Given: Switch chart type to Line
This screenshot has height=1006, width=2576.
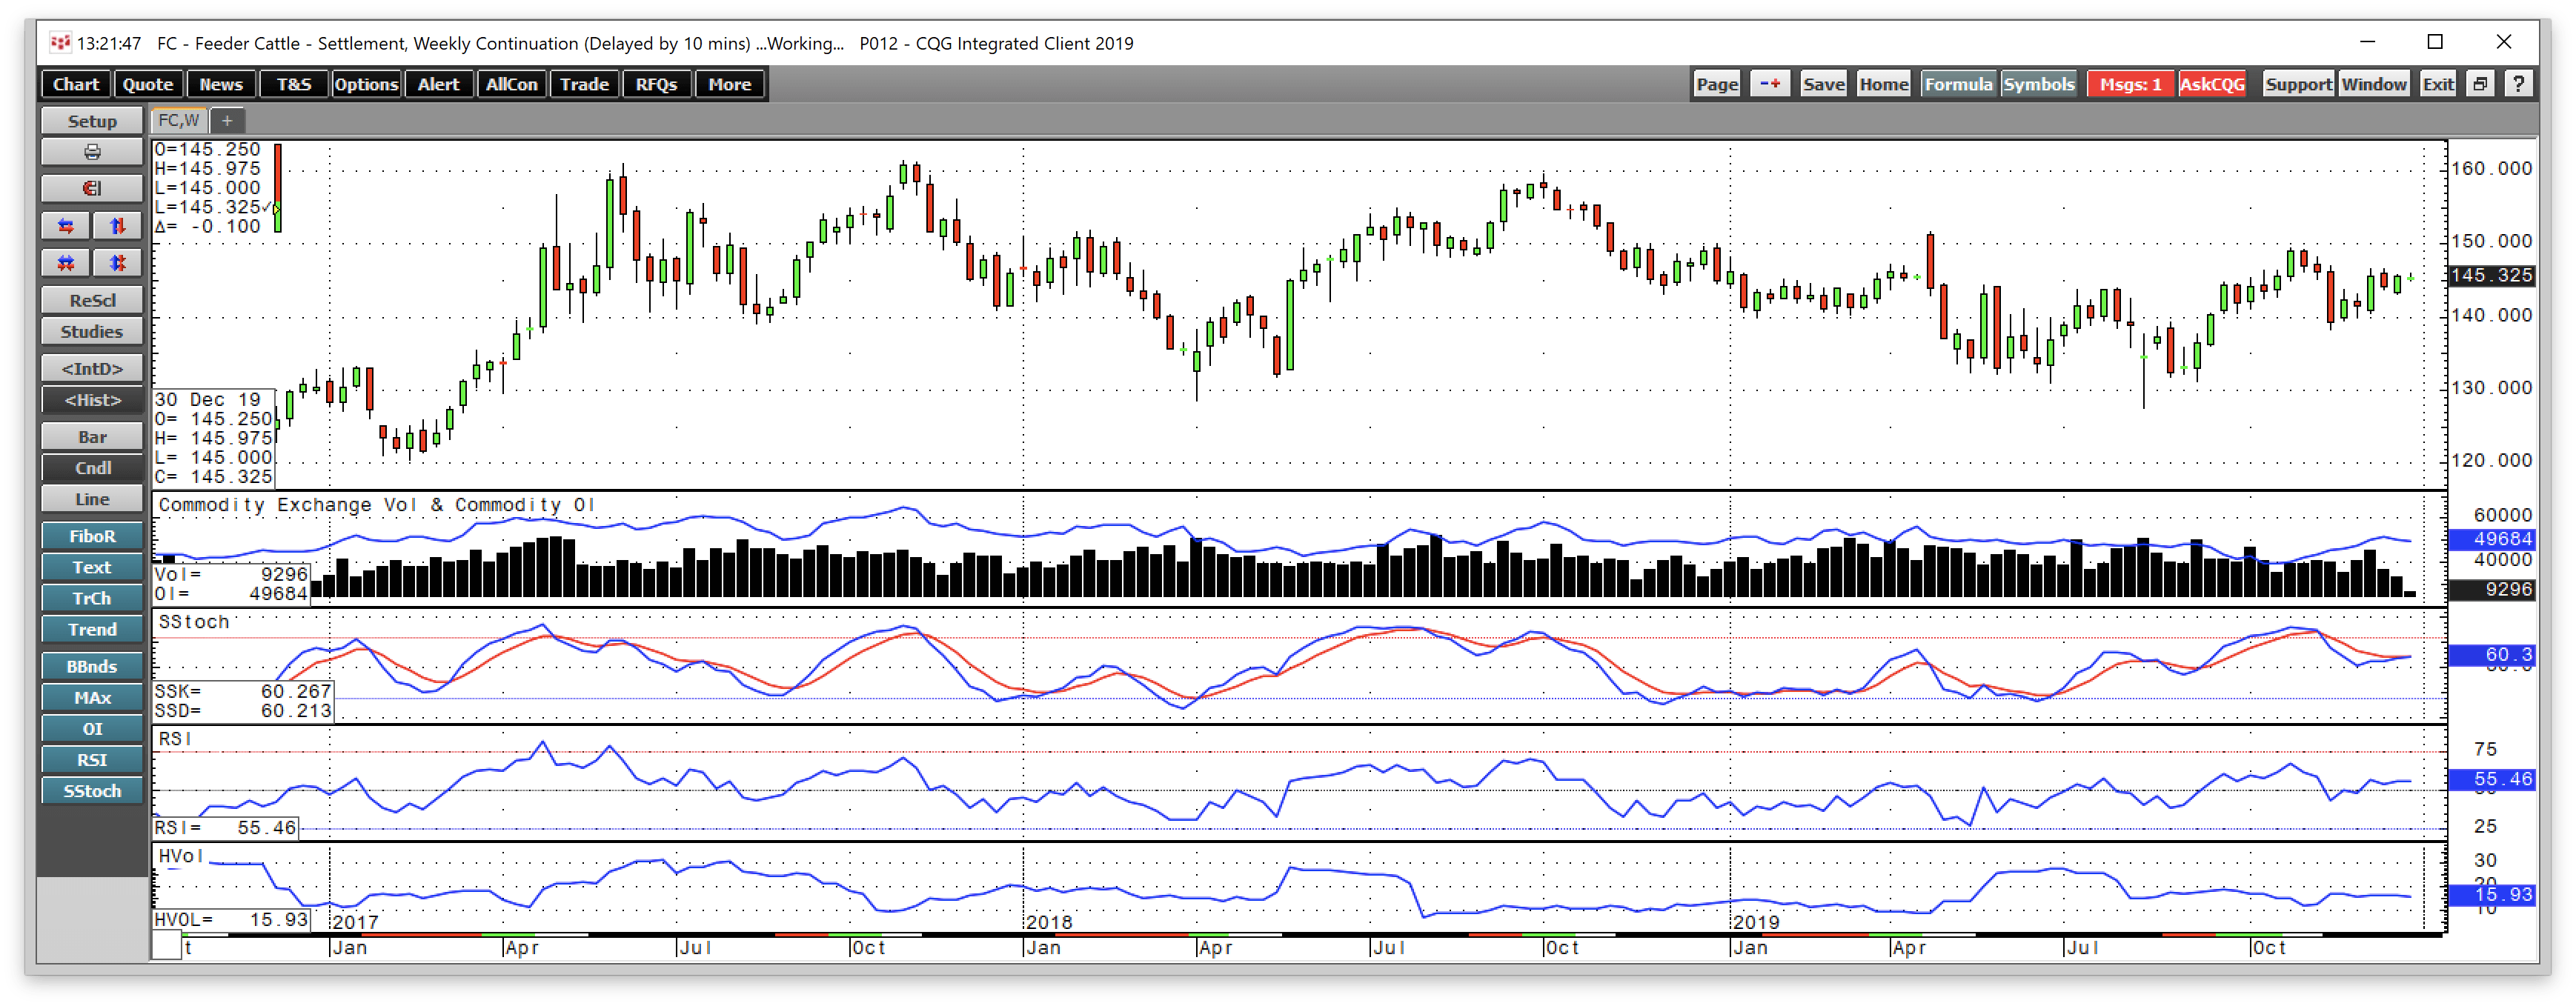Looking at the screenshot, I should click(x=92, y=499).
